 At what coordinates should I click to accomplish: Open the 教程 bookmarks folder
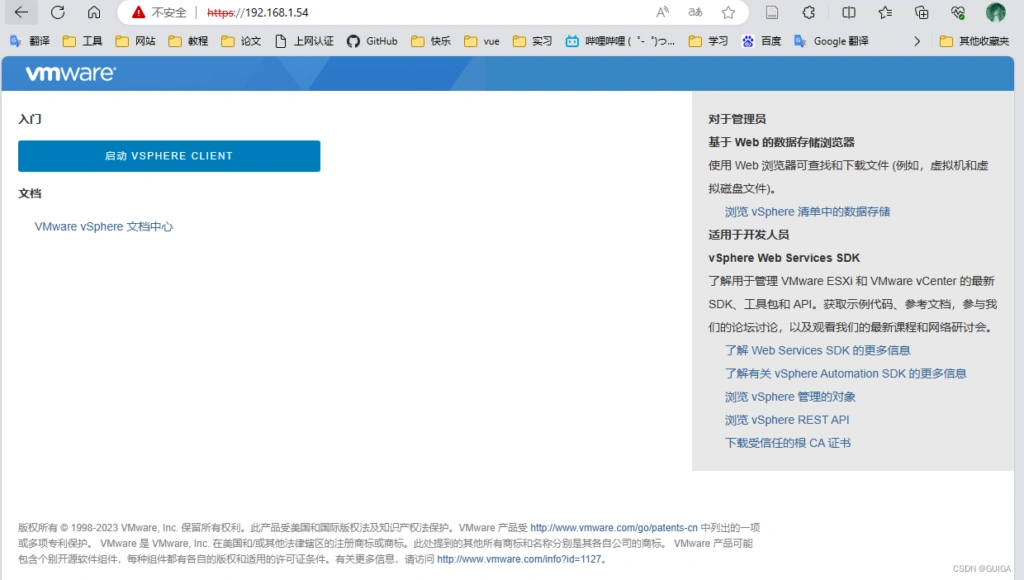point(188,41)
